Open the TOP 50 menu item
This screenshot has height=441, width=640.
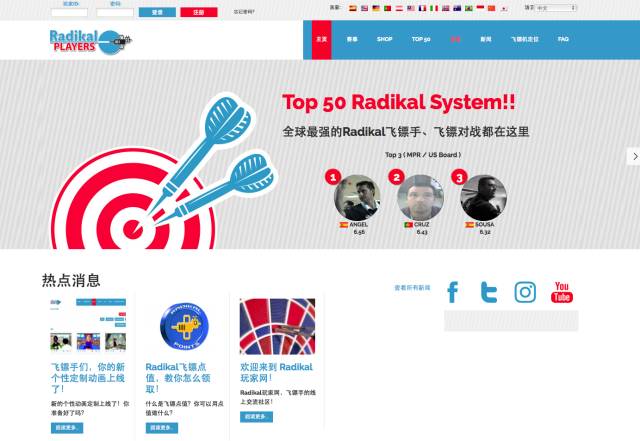(421, 39)
